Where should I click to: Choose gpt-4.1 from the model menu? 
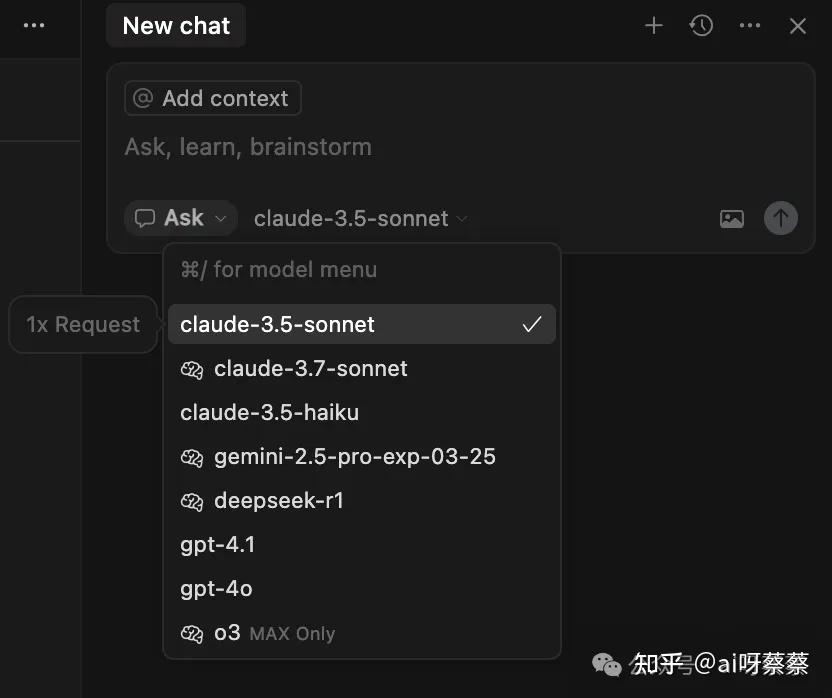point(218,545)
